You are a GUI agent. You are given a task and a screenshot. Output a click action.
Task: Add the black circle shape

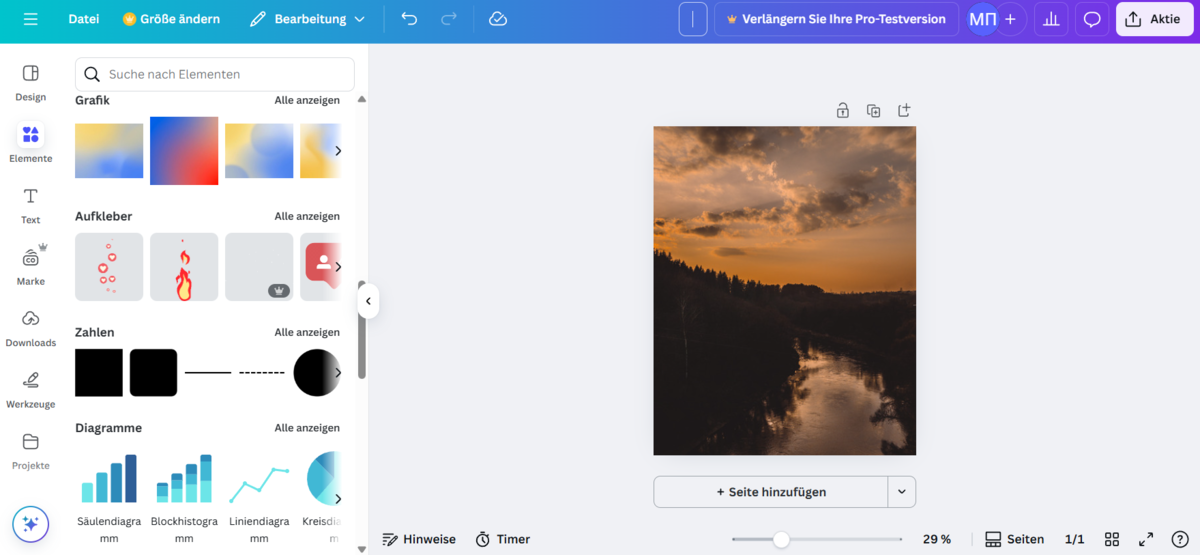[316, 372]
